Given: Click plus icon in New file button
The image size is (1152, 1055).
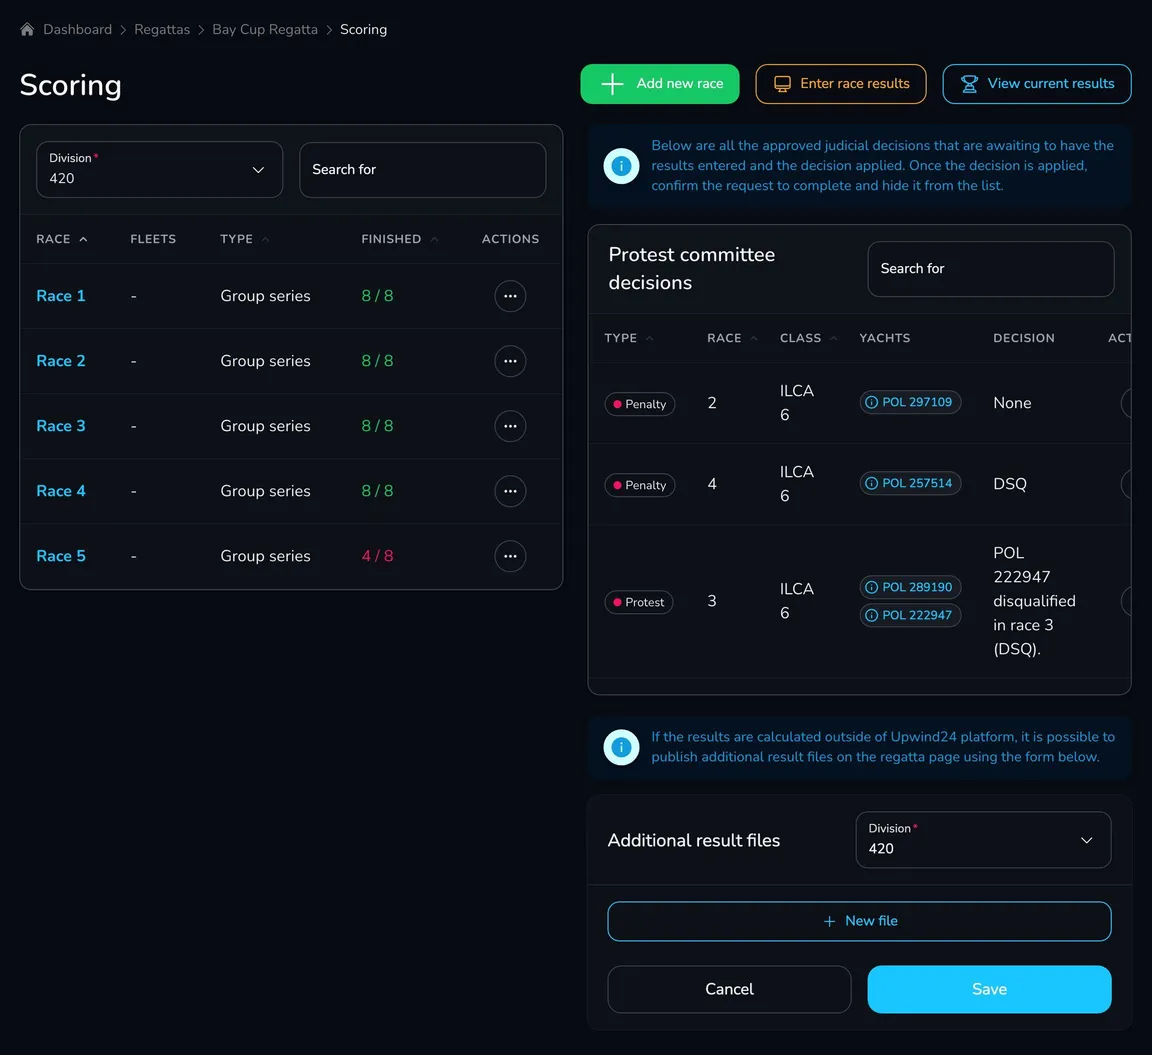Looking at the screenshot, I should (829, 921).
